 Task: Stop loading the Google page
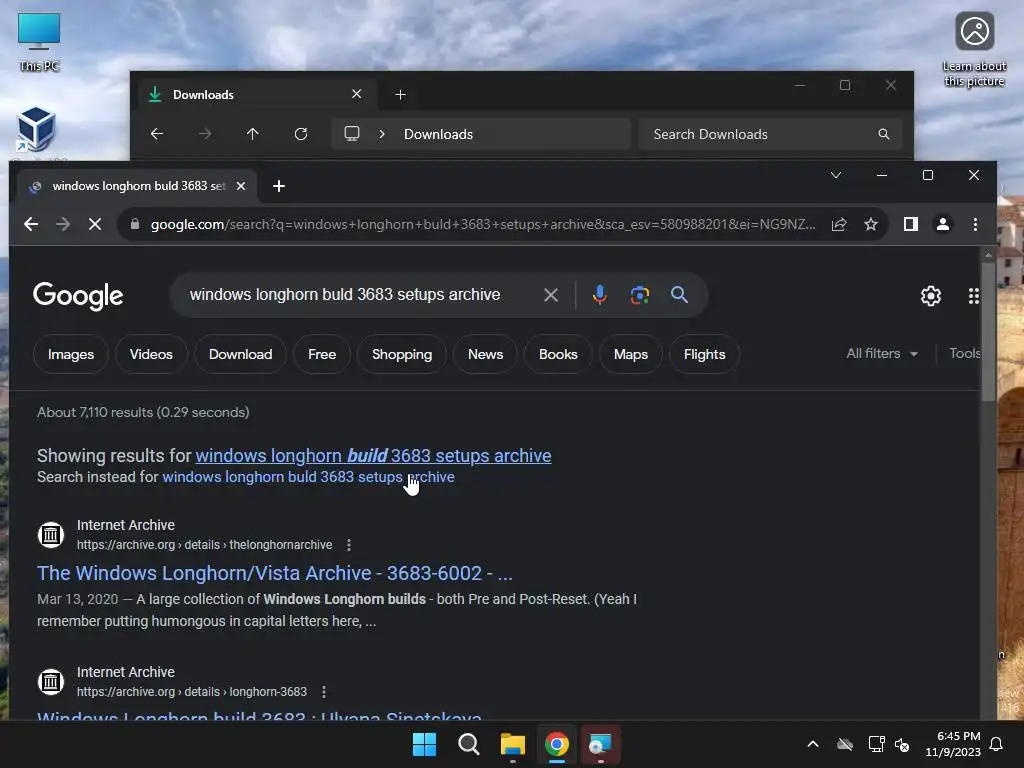point(95,225)
